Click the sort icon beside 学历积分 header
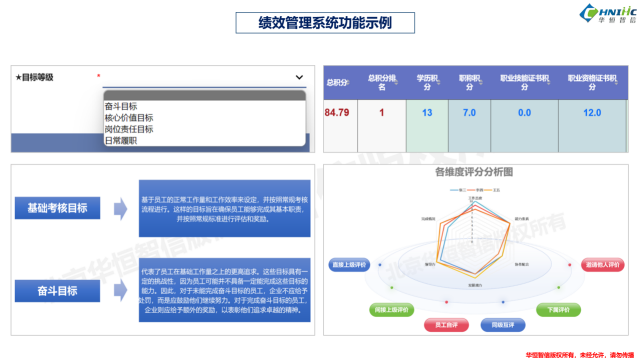The height and width of the screenshot is (361, 642). pos(439,83)
